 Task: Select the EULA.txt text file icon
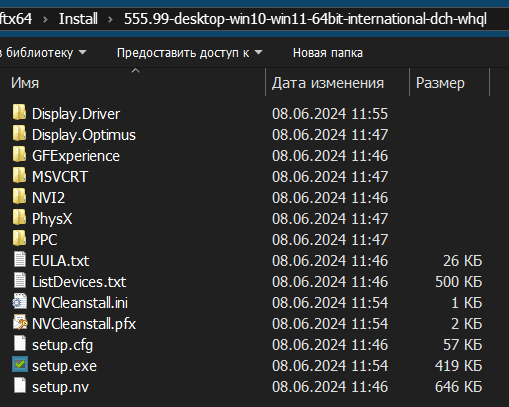pos(20,259)
